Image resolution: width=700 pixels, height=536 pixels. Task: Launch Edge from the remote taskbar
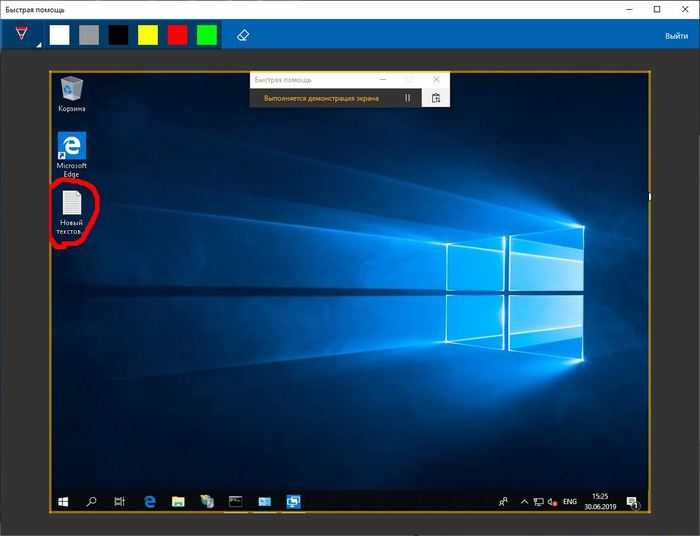coord(150,502)
